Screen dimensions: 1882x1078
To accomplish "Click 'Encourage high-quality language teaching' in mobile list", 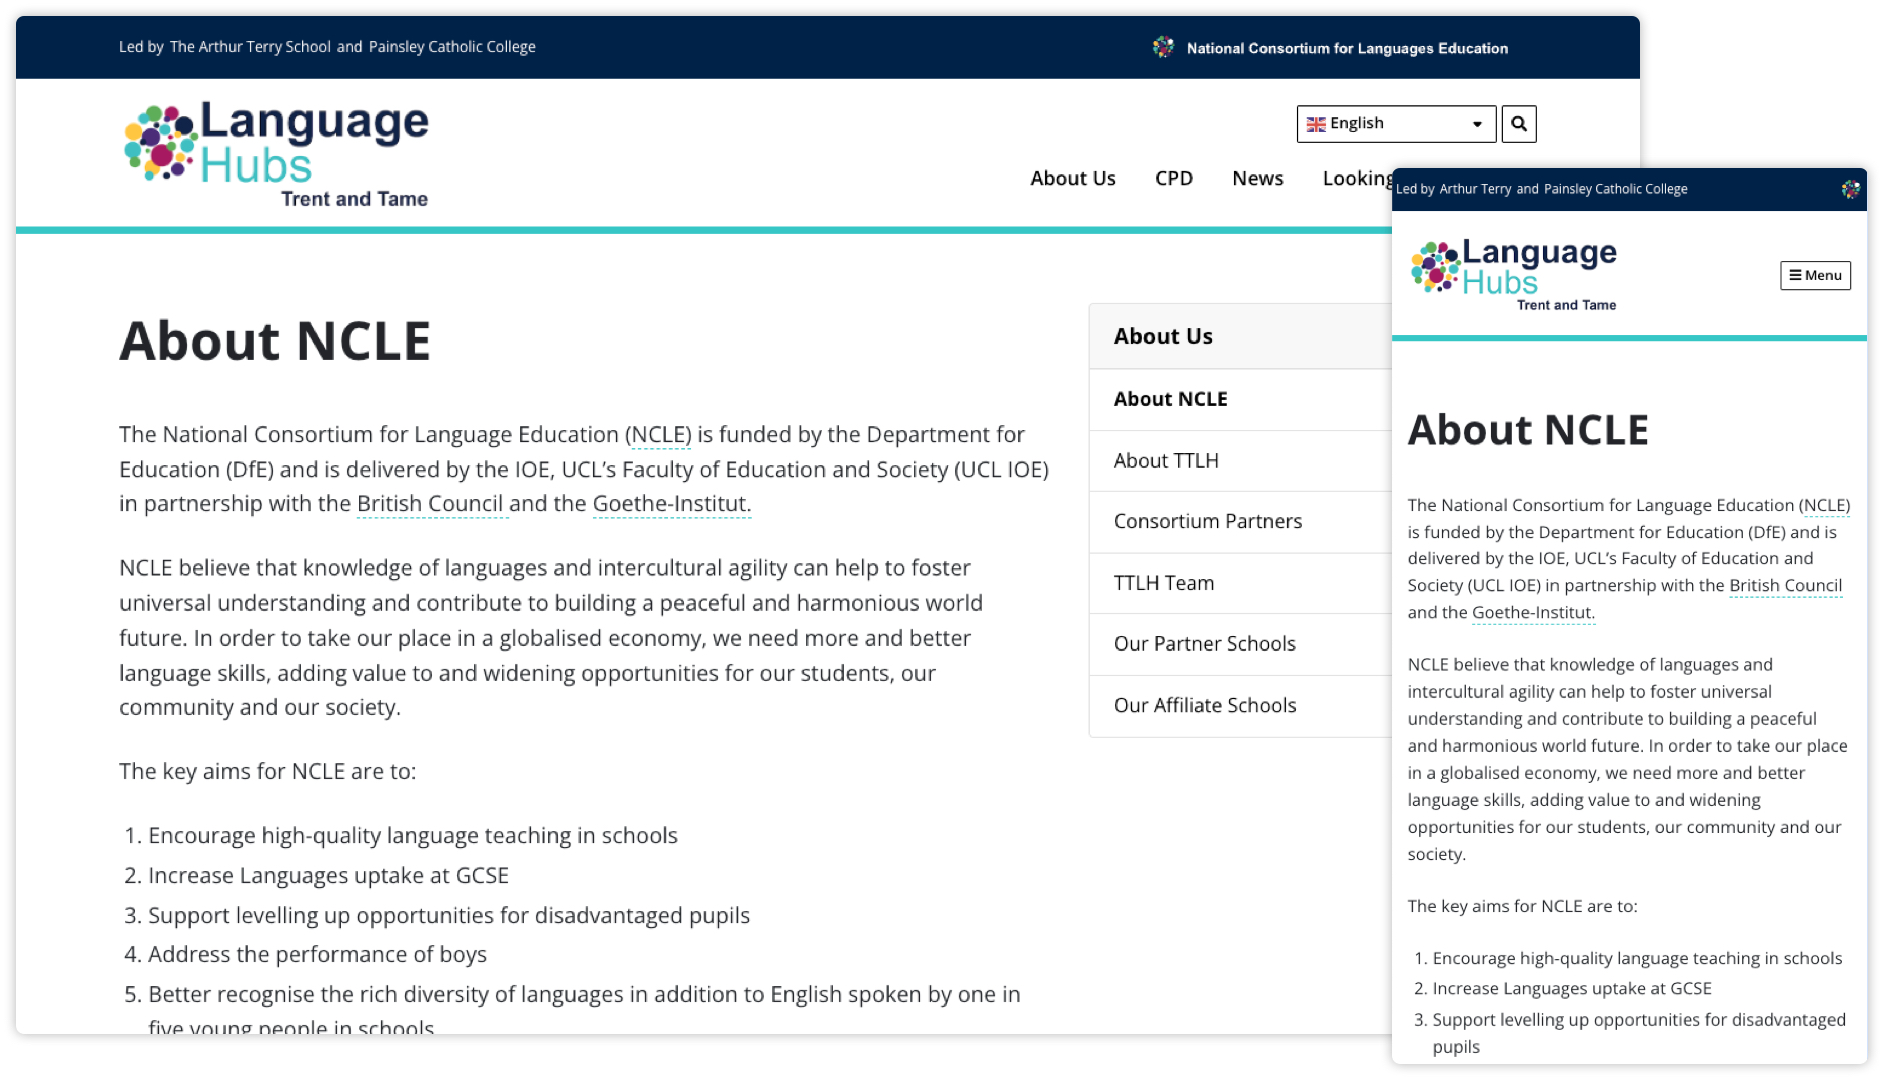I will (x=1637, y=958).
